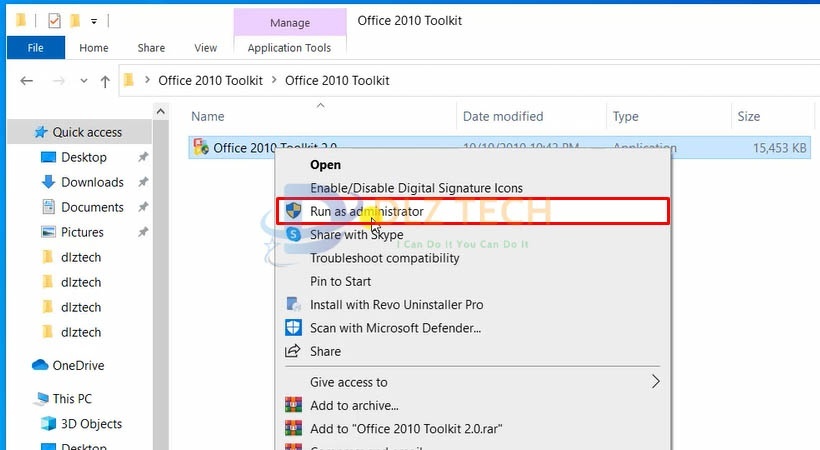Click the OneDrive cloud icon

(x=40, y=365)
